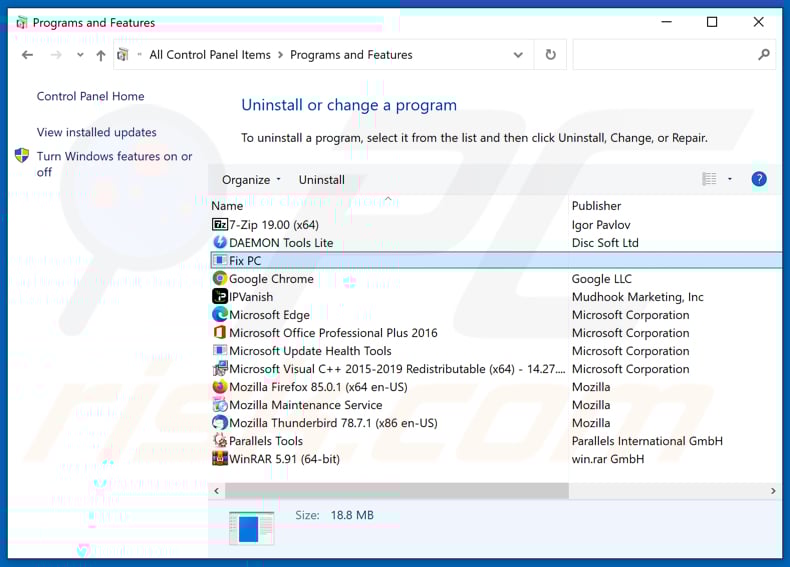Click the search box in Programs and Features

coord(665,55)
